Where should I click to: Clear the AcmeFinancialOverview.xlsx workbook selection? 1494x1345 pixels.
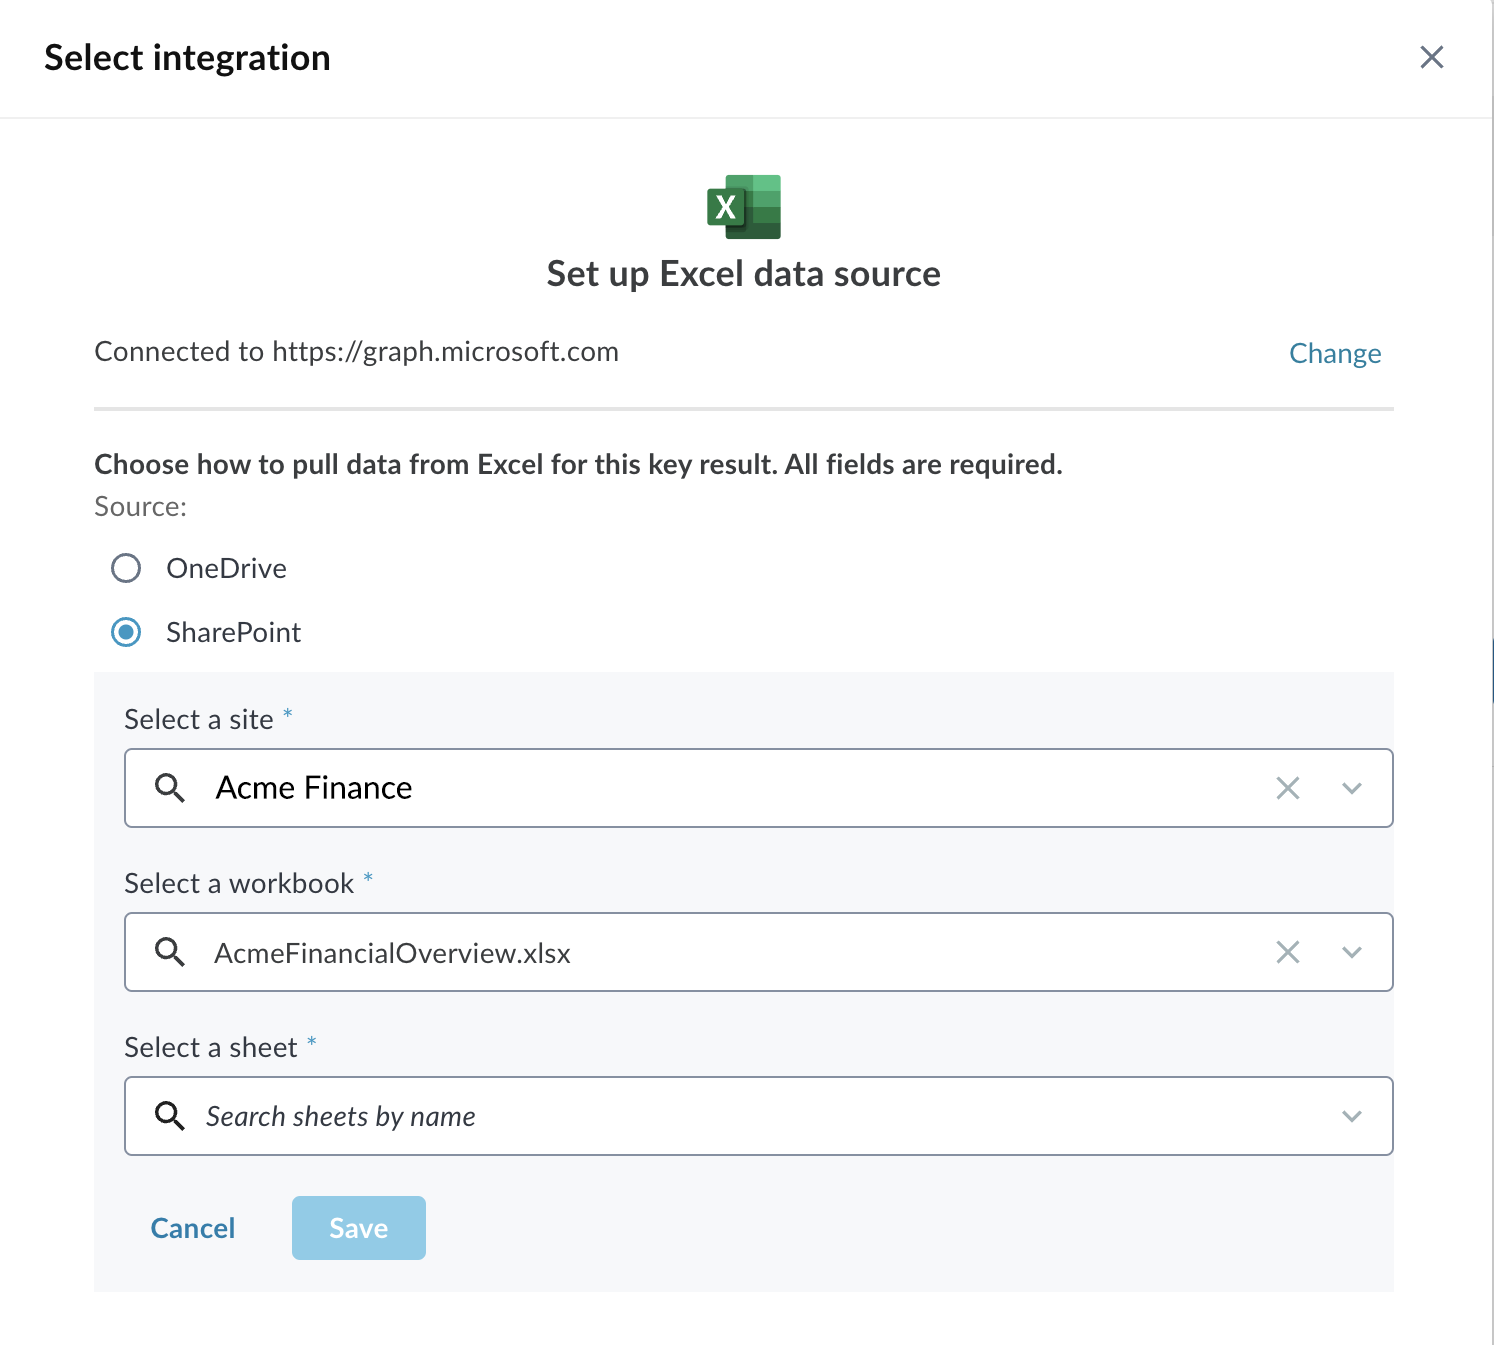[1288, 952]
